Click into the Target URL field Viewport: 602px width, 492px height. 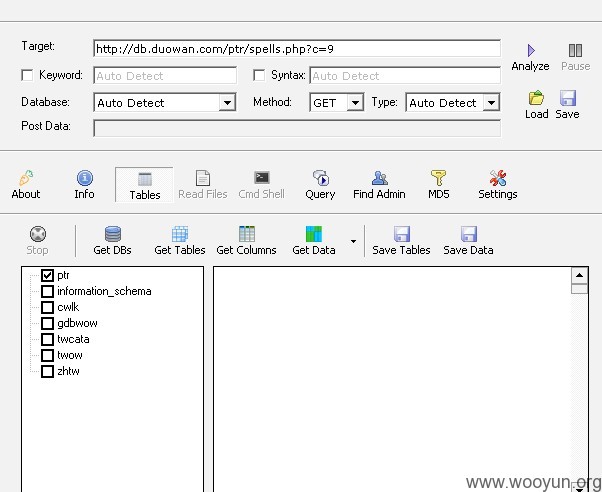coord(297,49)
